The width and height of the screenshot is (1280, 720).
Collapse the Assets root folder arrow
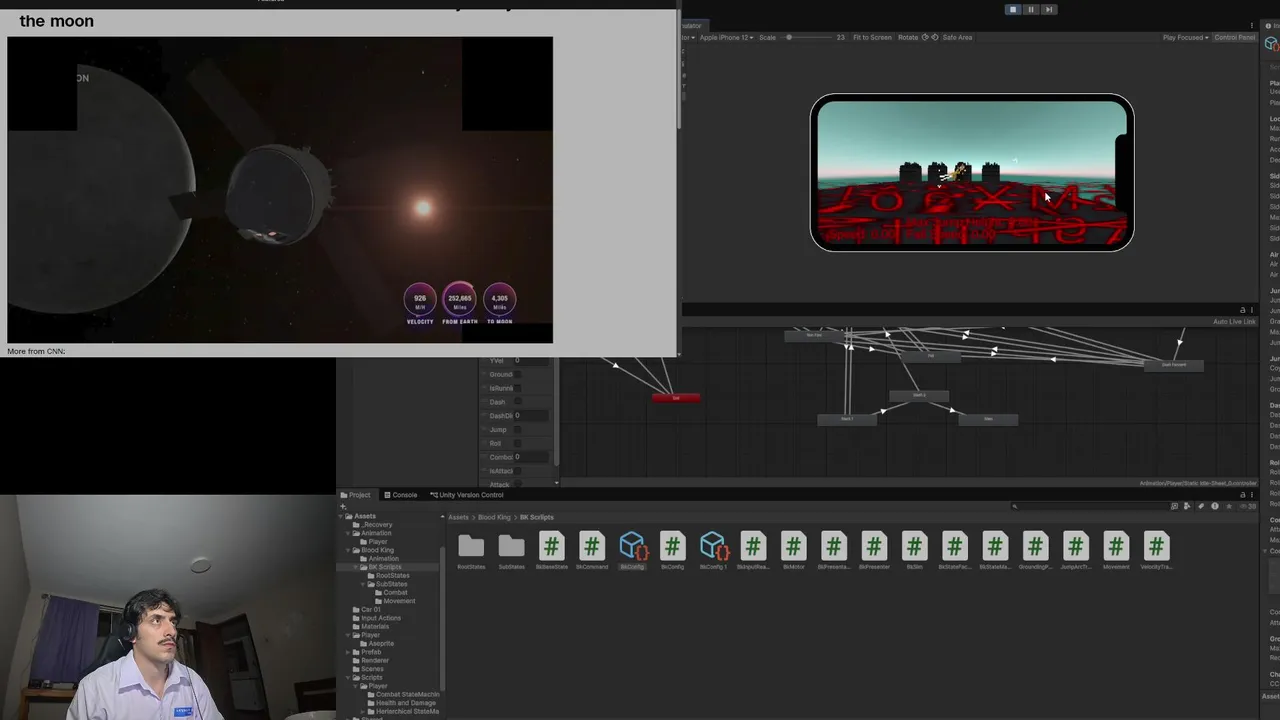coord(342,516)
